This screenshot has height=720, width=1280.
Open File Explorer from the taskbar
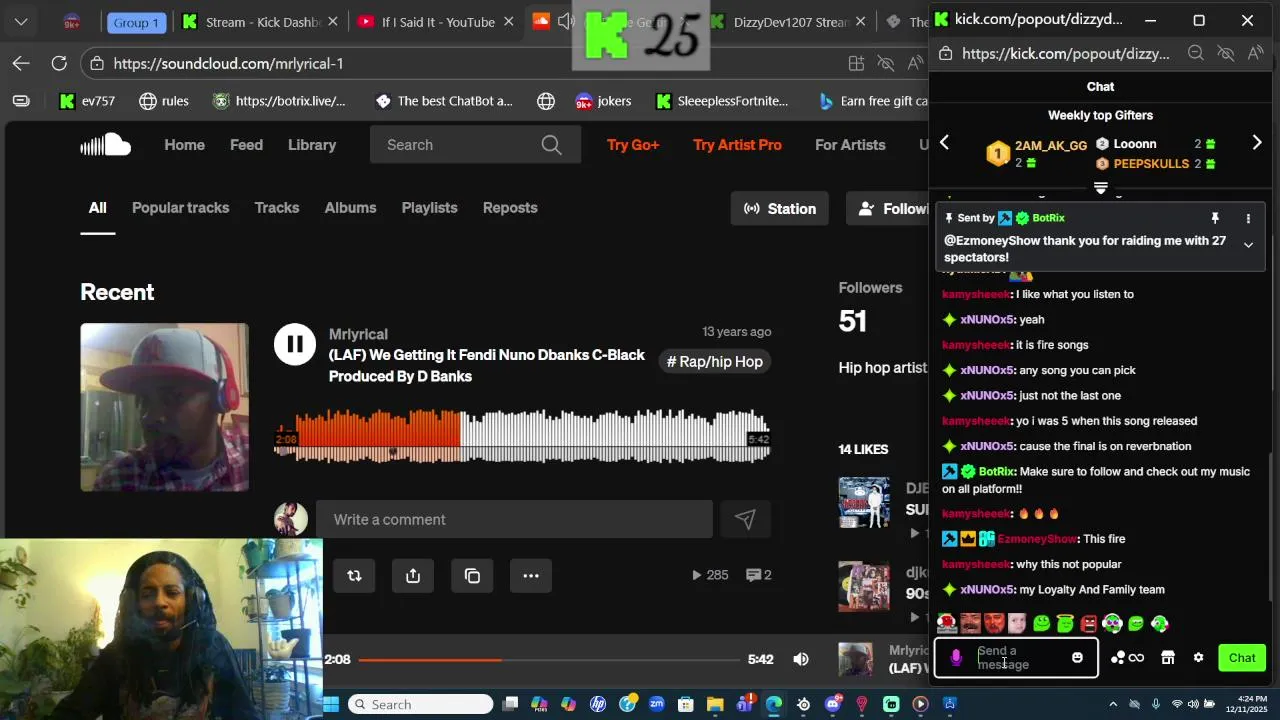point(715,704)
